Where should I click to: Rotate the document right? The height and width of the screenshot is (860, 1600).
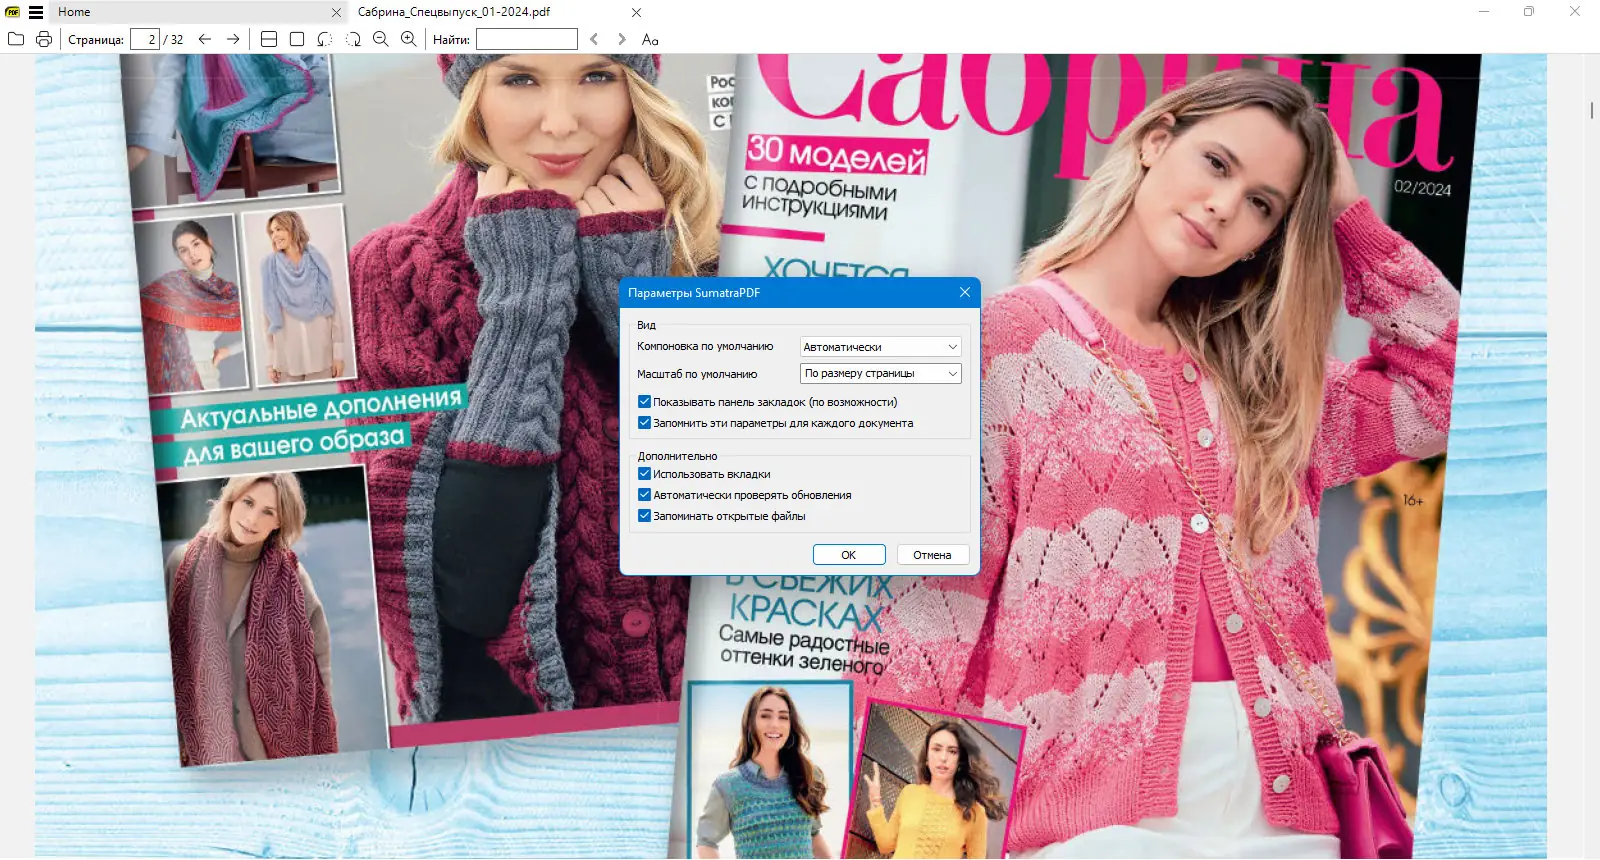point(353,39)
